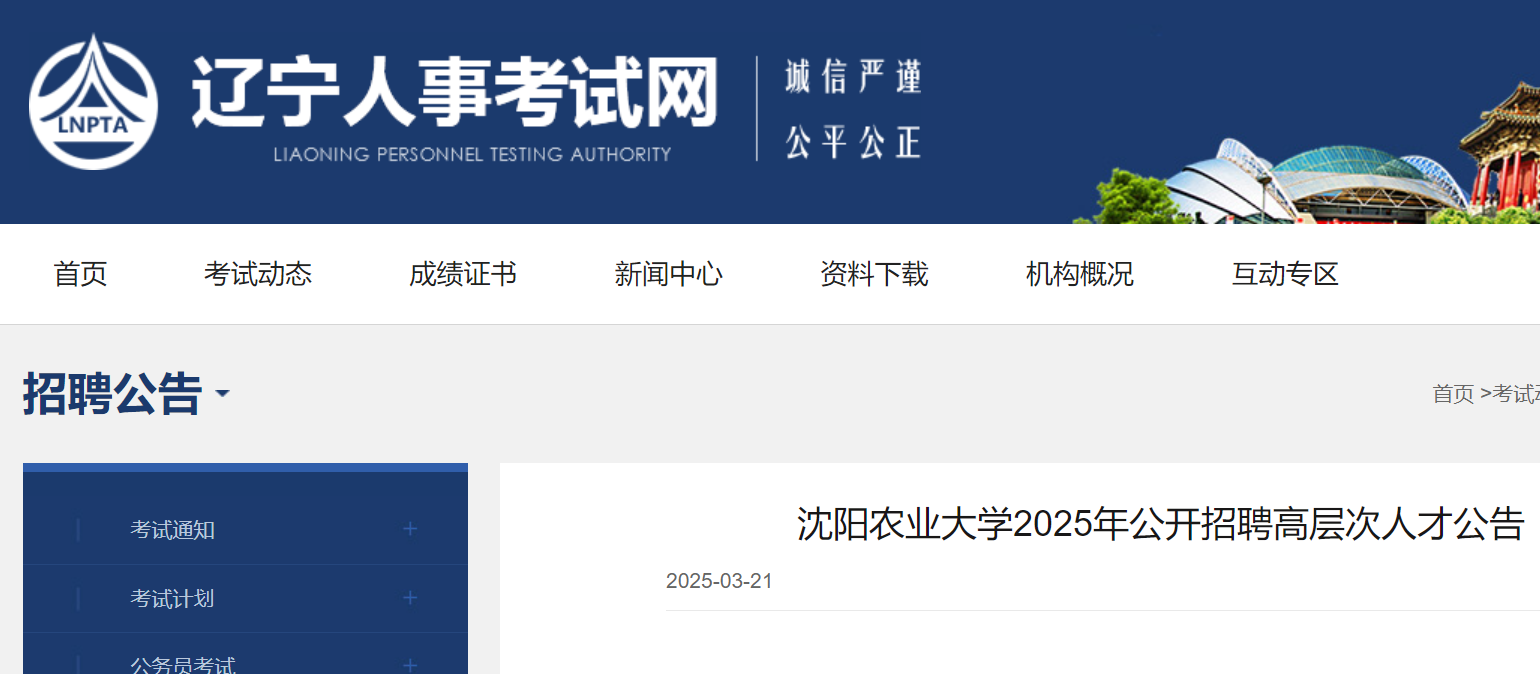The height and width of the screenshot is (674, 1540).
Task: Go to the 成绩证书 menu item
Action: click(x=463, y=274)
